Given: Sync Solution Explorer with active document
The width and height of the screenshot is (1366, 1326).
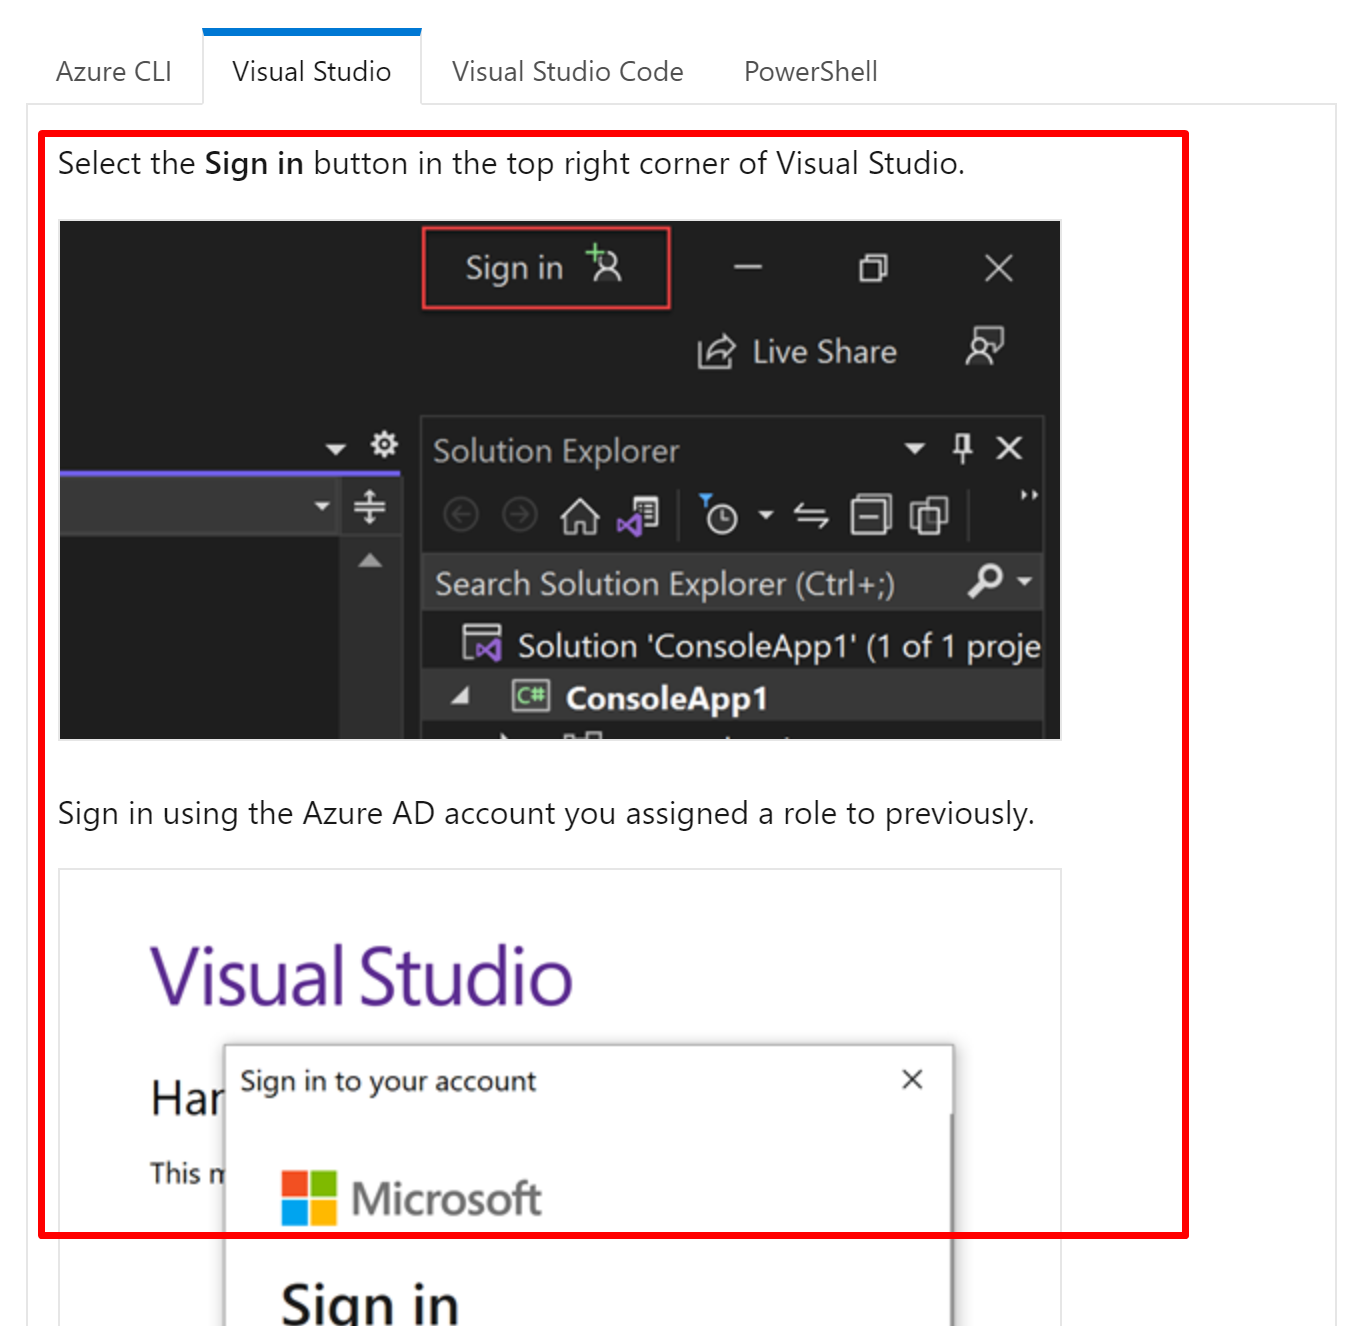Looking at the screenshot, I should click(811, 516).
